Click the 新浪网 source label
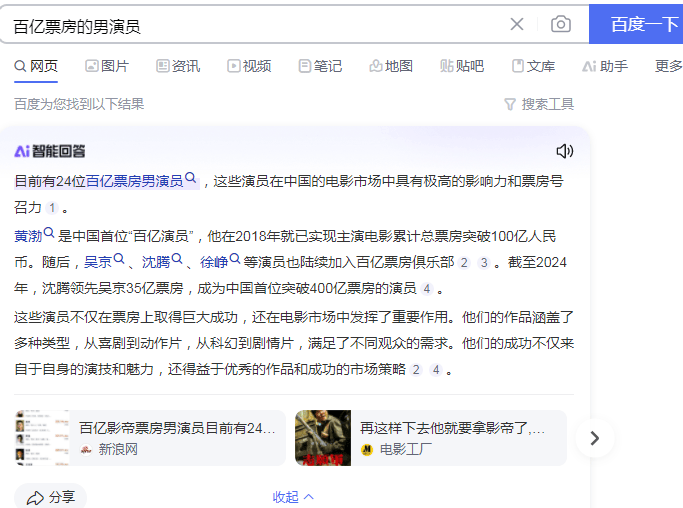 pos(118,449)
